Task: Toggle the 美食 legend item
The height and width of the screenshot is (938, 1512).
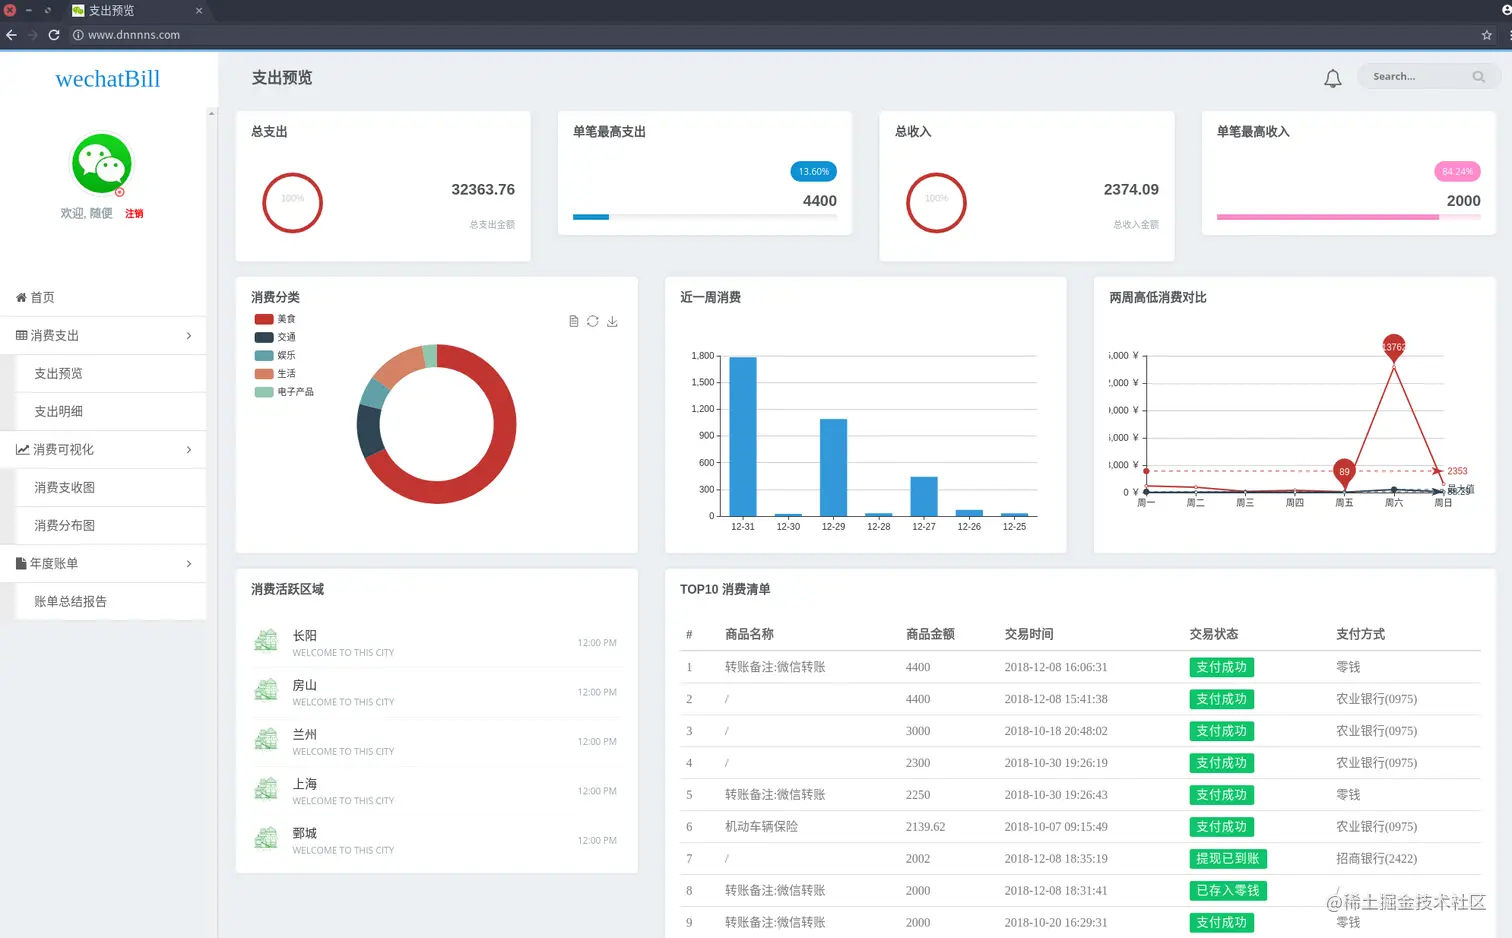Action: 275,319
